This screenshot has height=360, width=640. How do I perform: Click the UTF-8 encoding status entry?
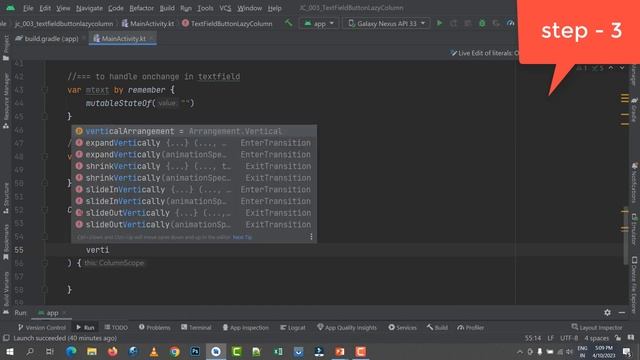(569, 338)
